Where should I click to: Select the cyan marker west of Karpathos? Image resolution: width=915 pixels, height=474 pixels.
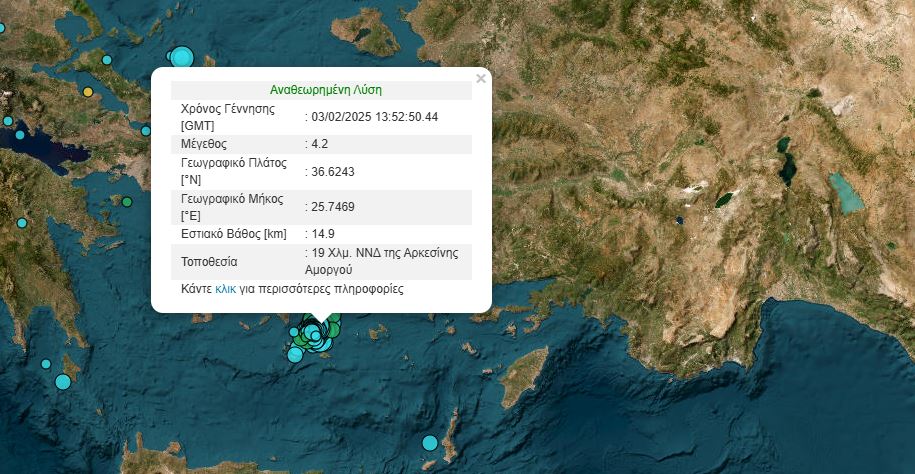tap(430, 443)
